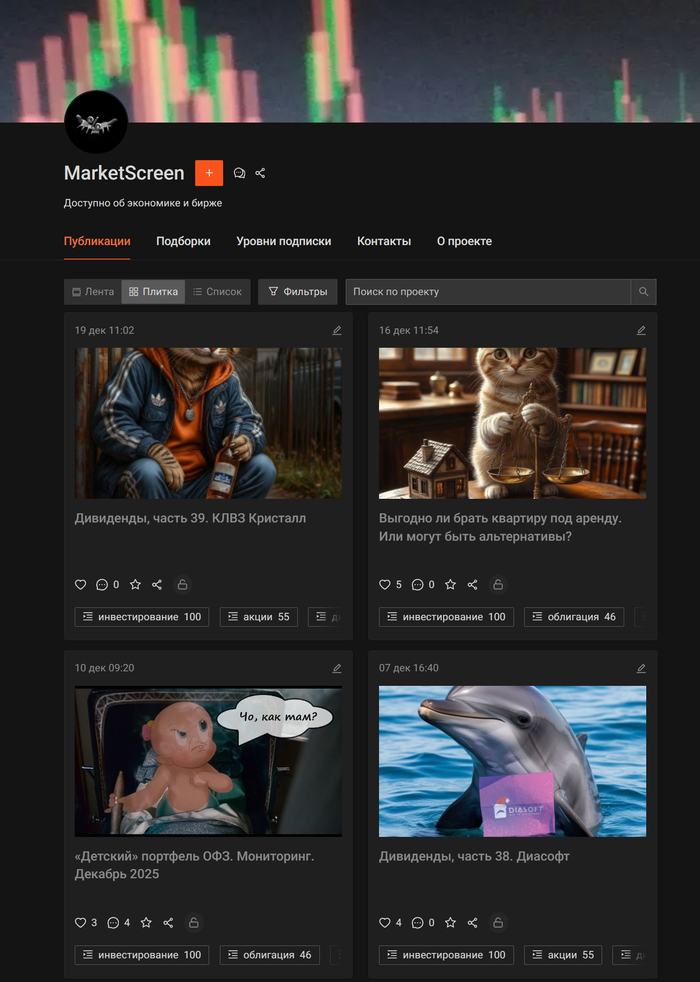Add the apartment rental post to favorites
700x982 pixels.
click(450, 585)
